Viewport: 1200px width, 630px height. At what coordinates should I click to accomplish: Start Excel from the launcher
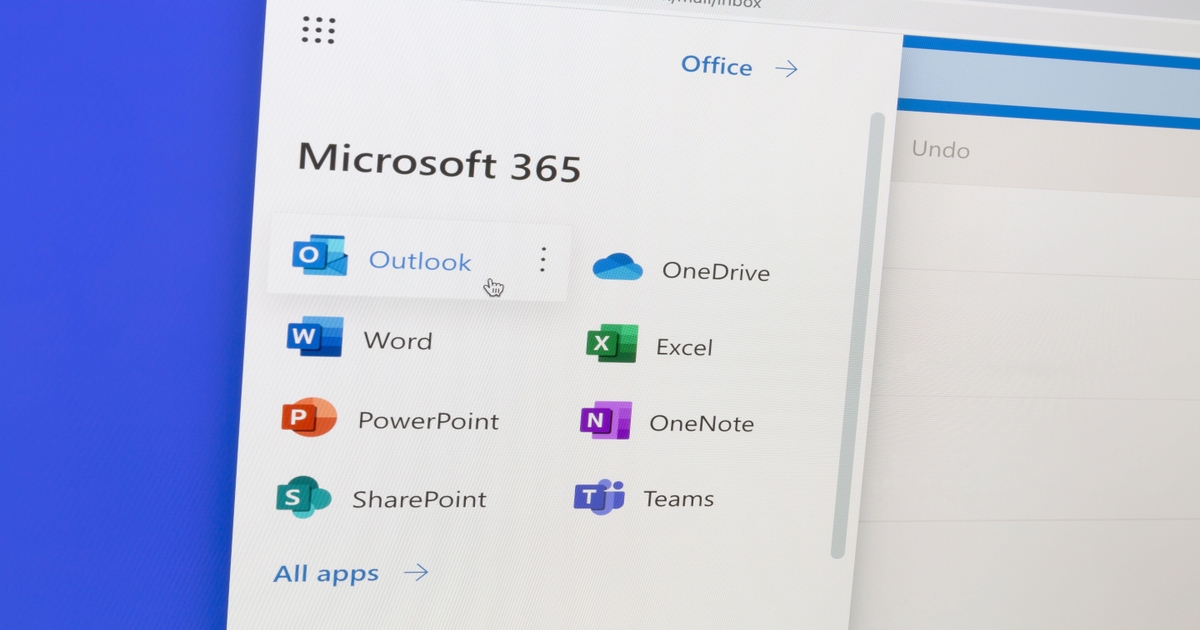(x=685, y=347)
